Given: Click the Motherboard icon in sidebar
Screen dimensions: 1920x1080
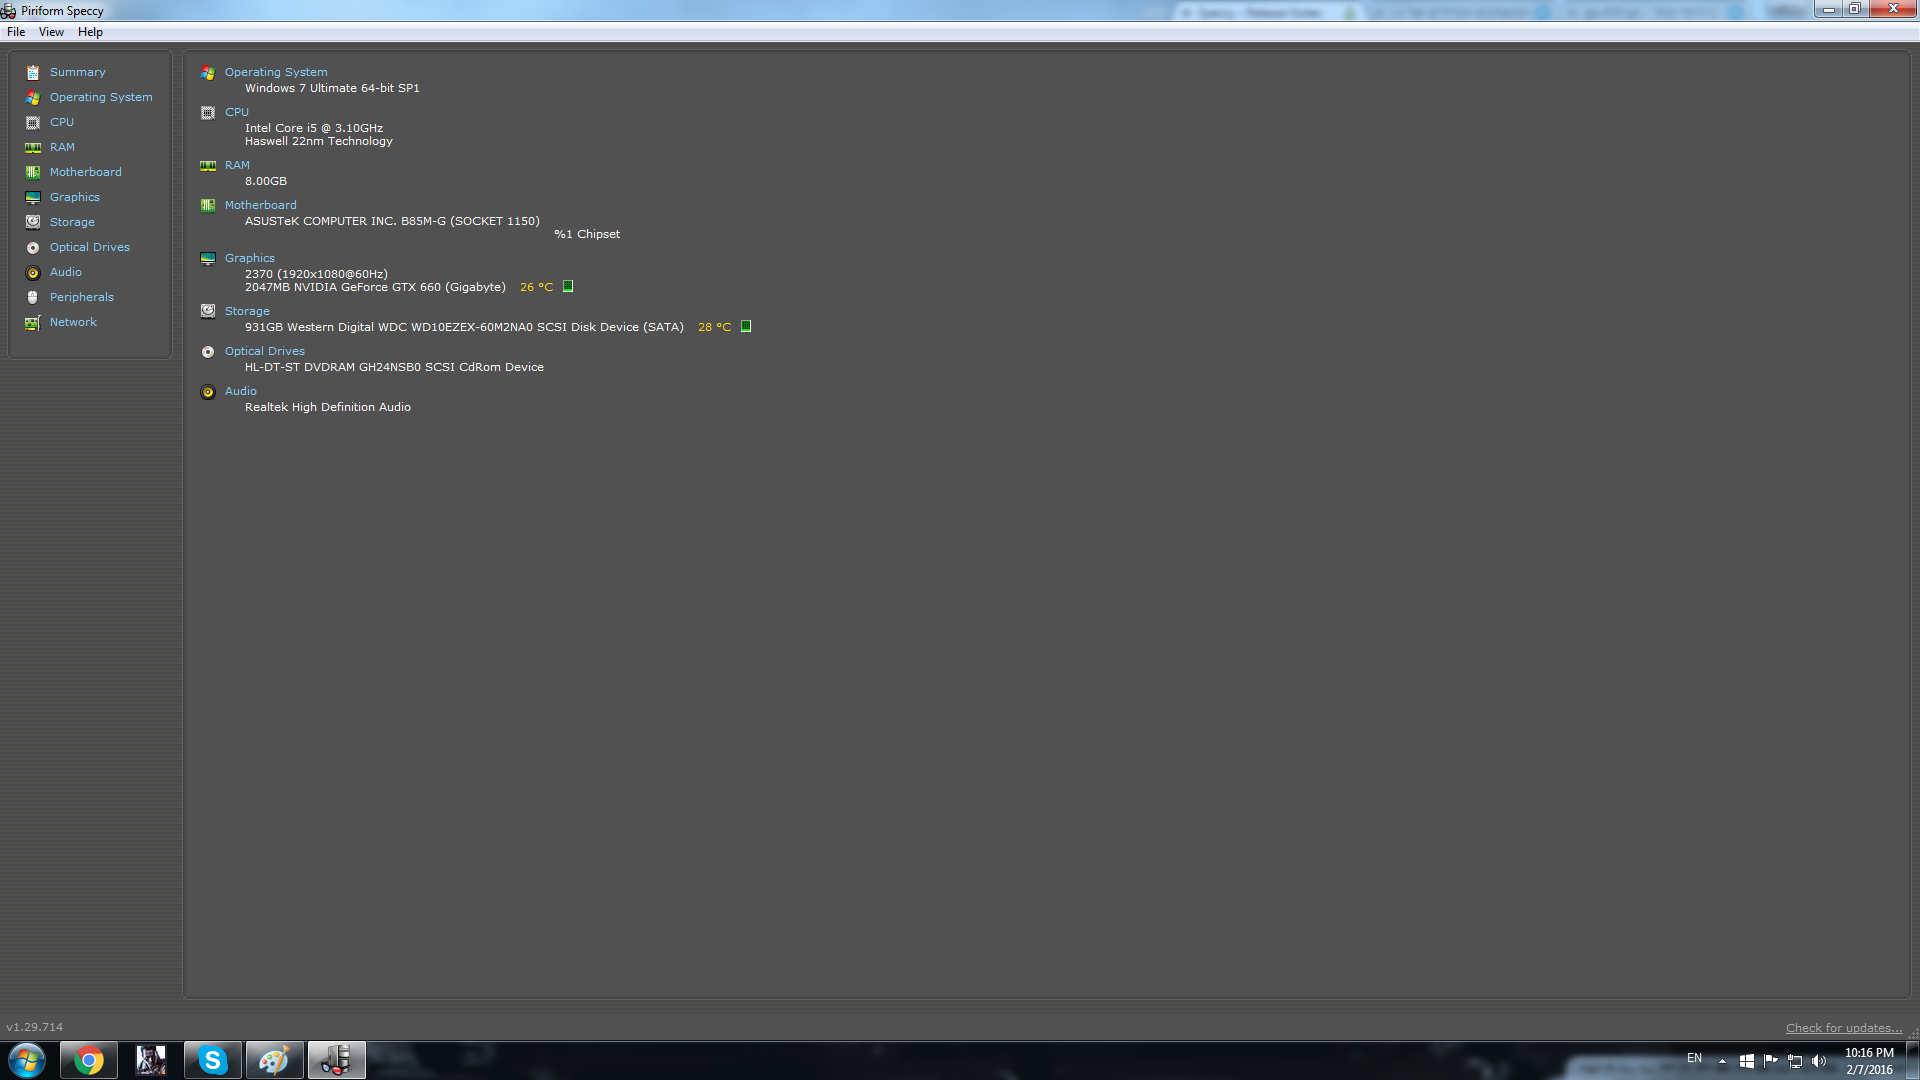Looking at the screenshot, I should [x=33, y=173].
